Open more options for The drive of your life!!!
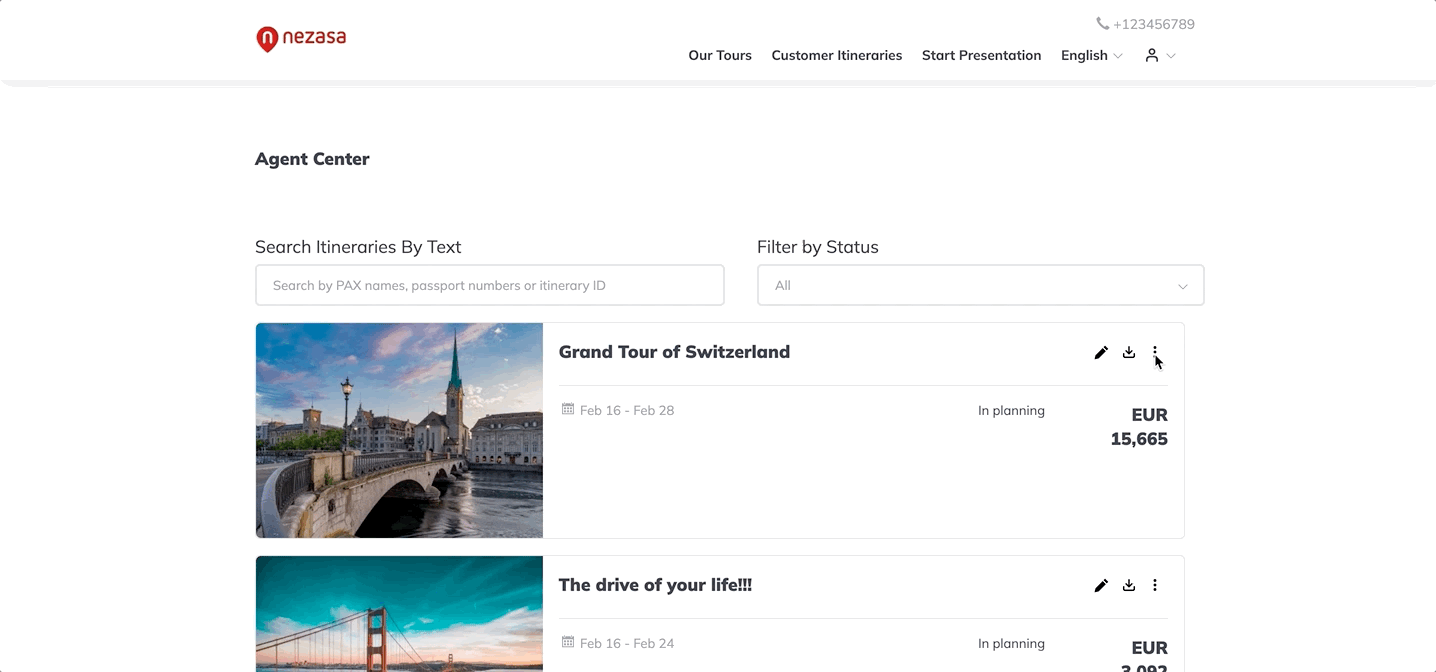 click(x=1155, y=585)
